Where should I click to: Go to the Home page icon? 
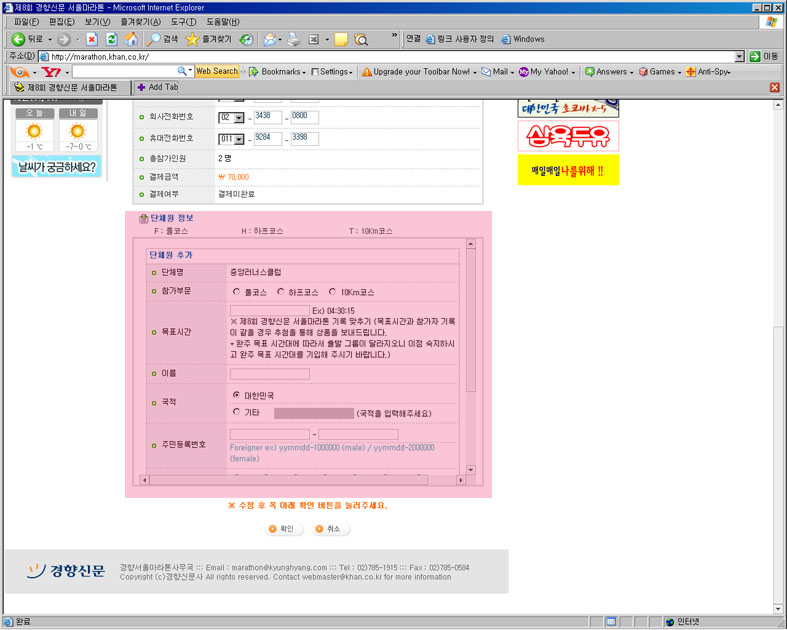pos(130,39)
